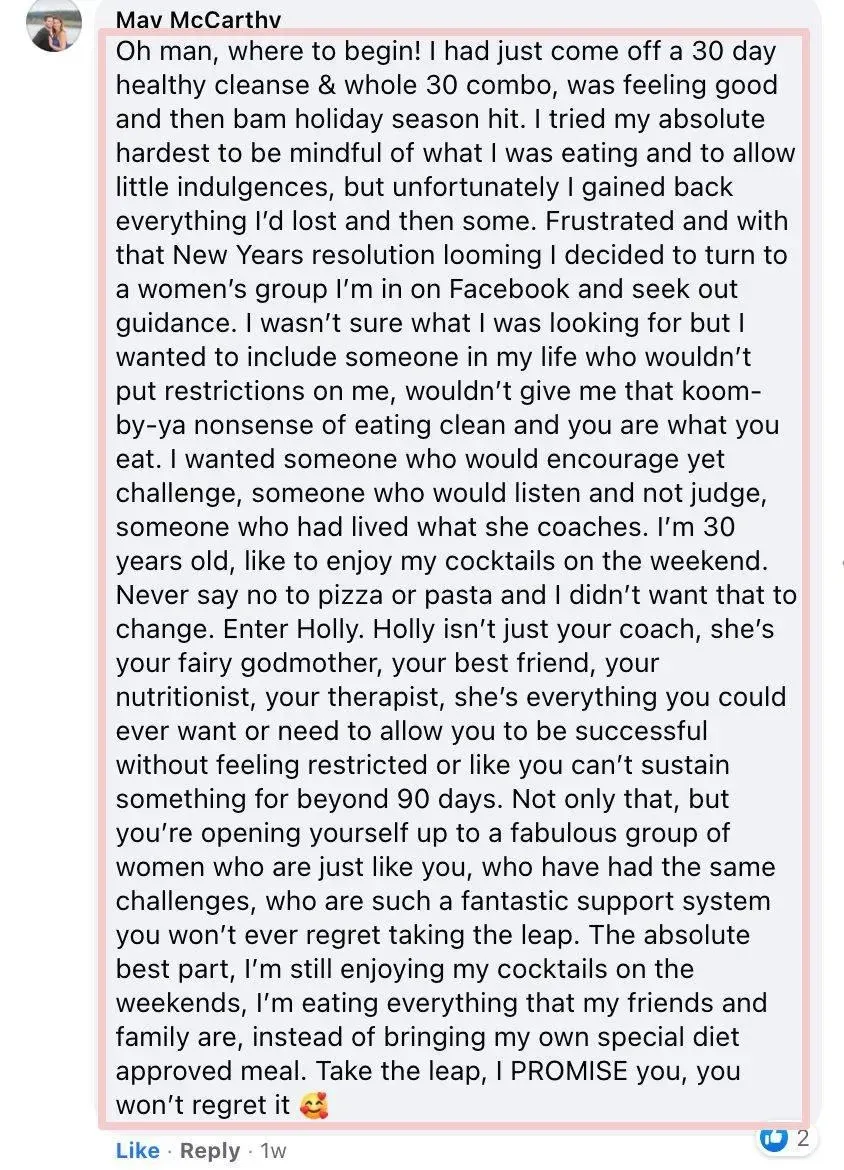Click the phrase pizza or pasta
844x1170 pixels.
coord(406,595)
